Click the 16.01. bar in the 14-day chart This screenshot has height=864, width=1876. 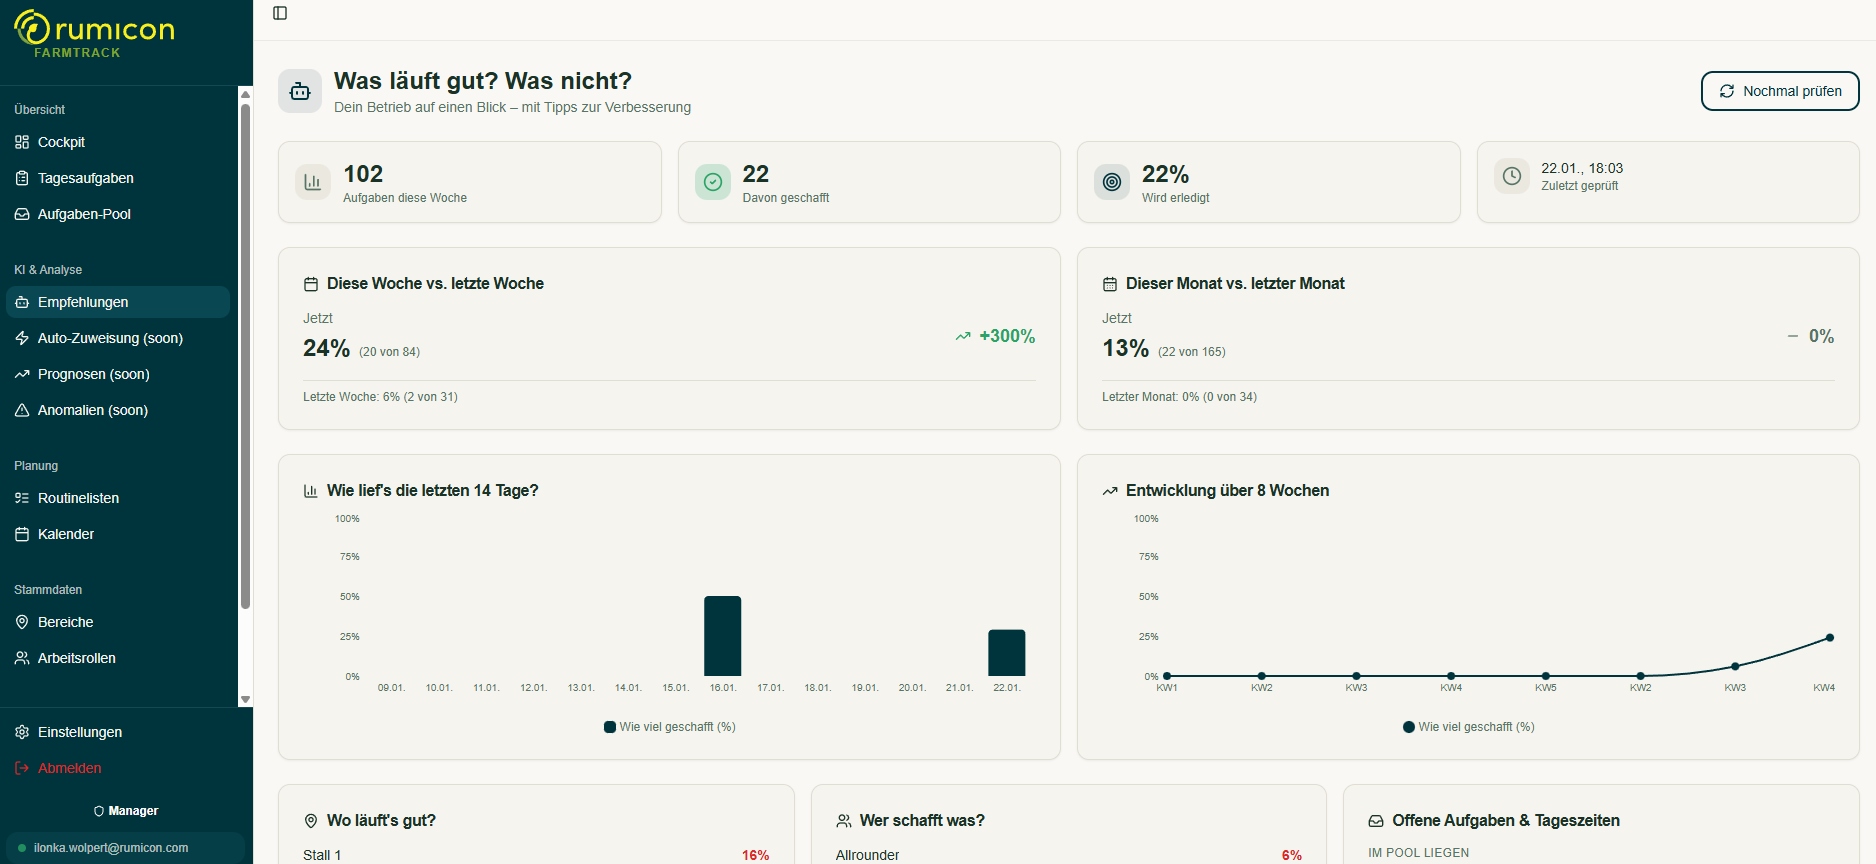(722, 636)
